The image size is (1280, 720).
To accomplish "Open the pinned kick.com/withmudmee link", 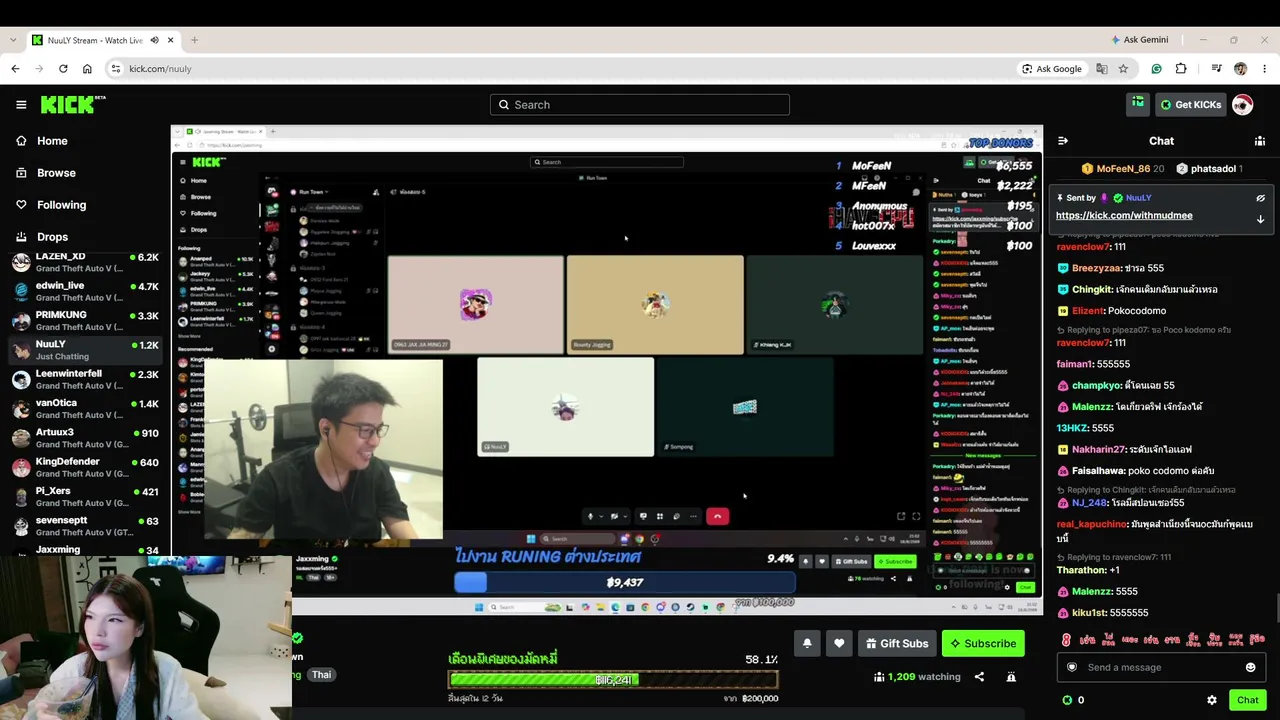I will 1124,215.
